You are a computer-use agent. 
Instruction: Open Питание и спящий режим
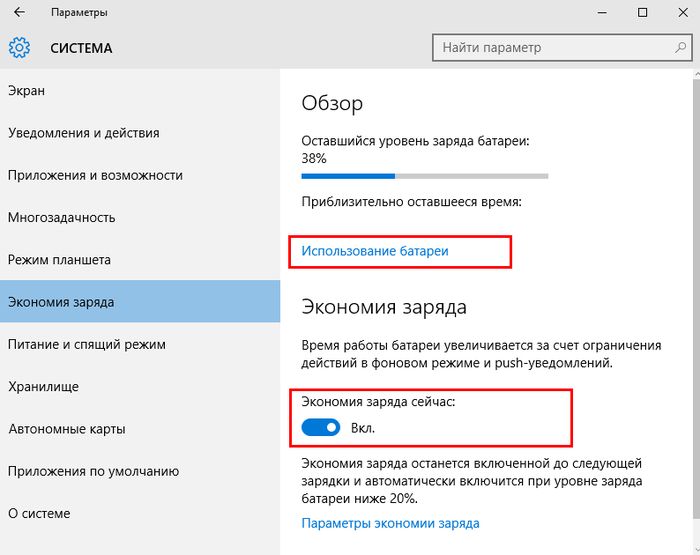click(x=87, y=344)
